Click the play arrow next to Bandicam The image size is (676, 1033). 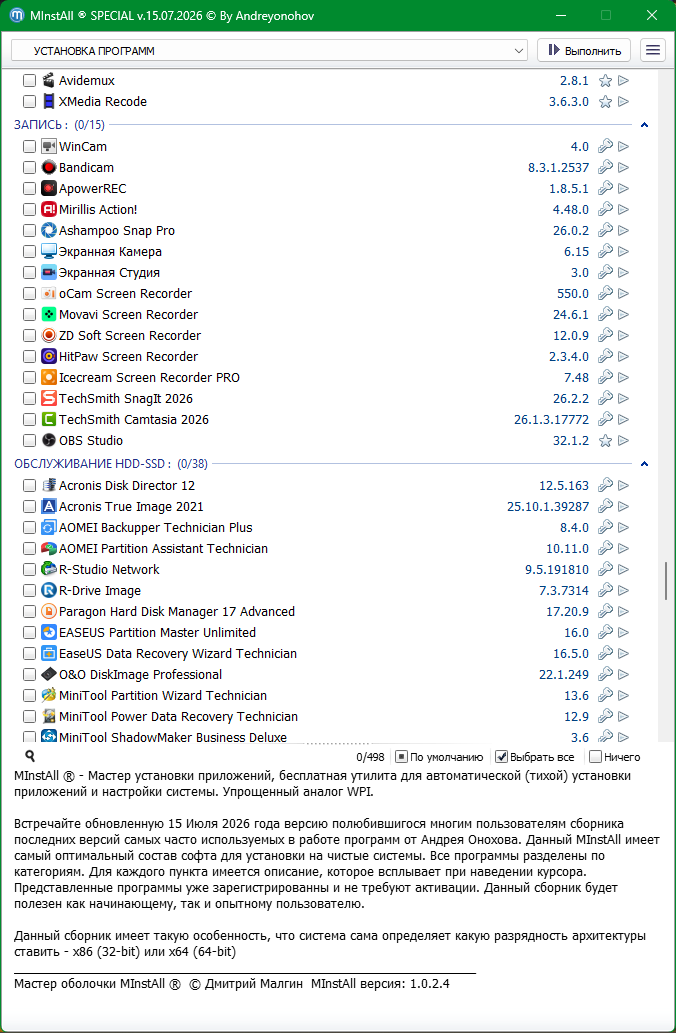click(x=623, y=167)
